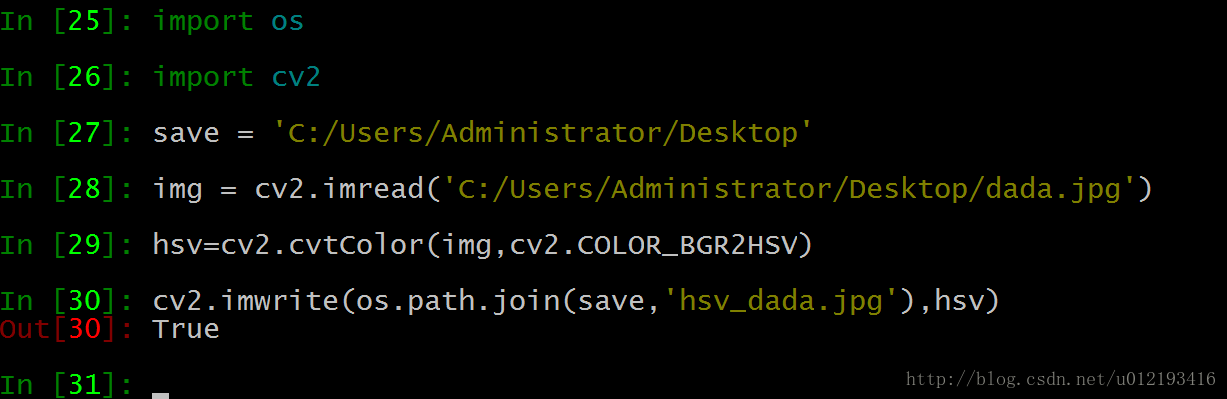Click the In [30] prompt label
This screenshot has height=399, width=1227.
click(x=66, y=301)
